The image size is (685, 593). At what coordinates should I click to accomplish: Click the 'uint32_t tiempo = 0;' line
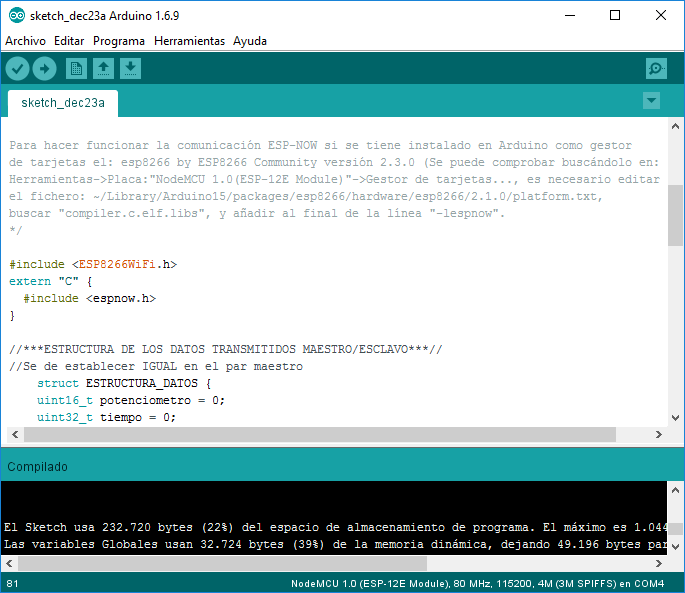pyautogui.click(x=106, y=418)
